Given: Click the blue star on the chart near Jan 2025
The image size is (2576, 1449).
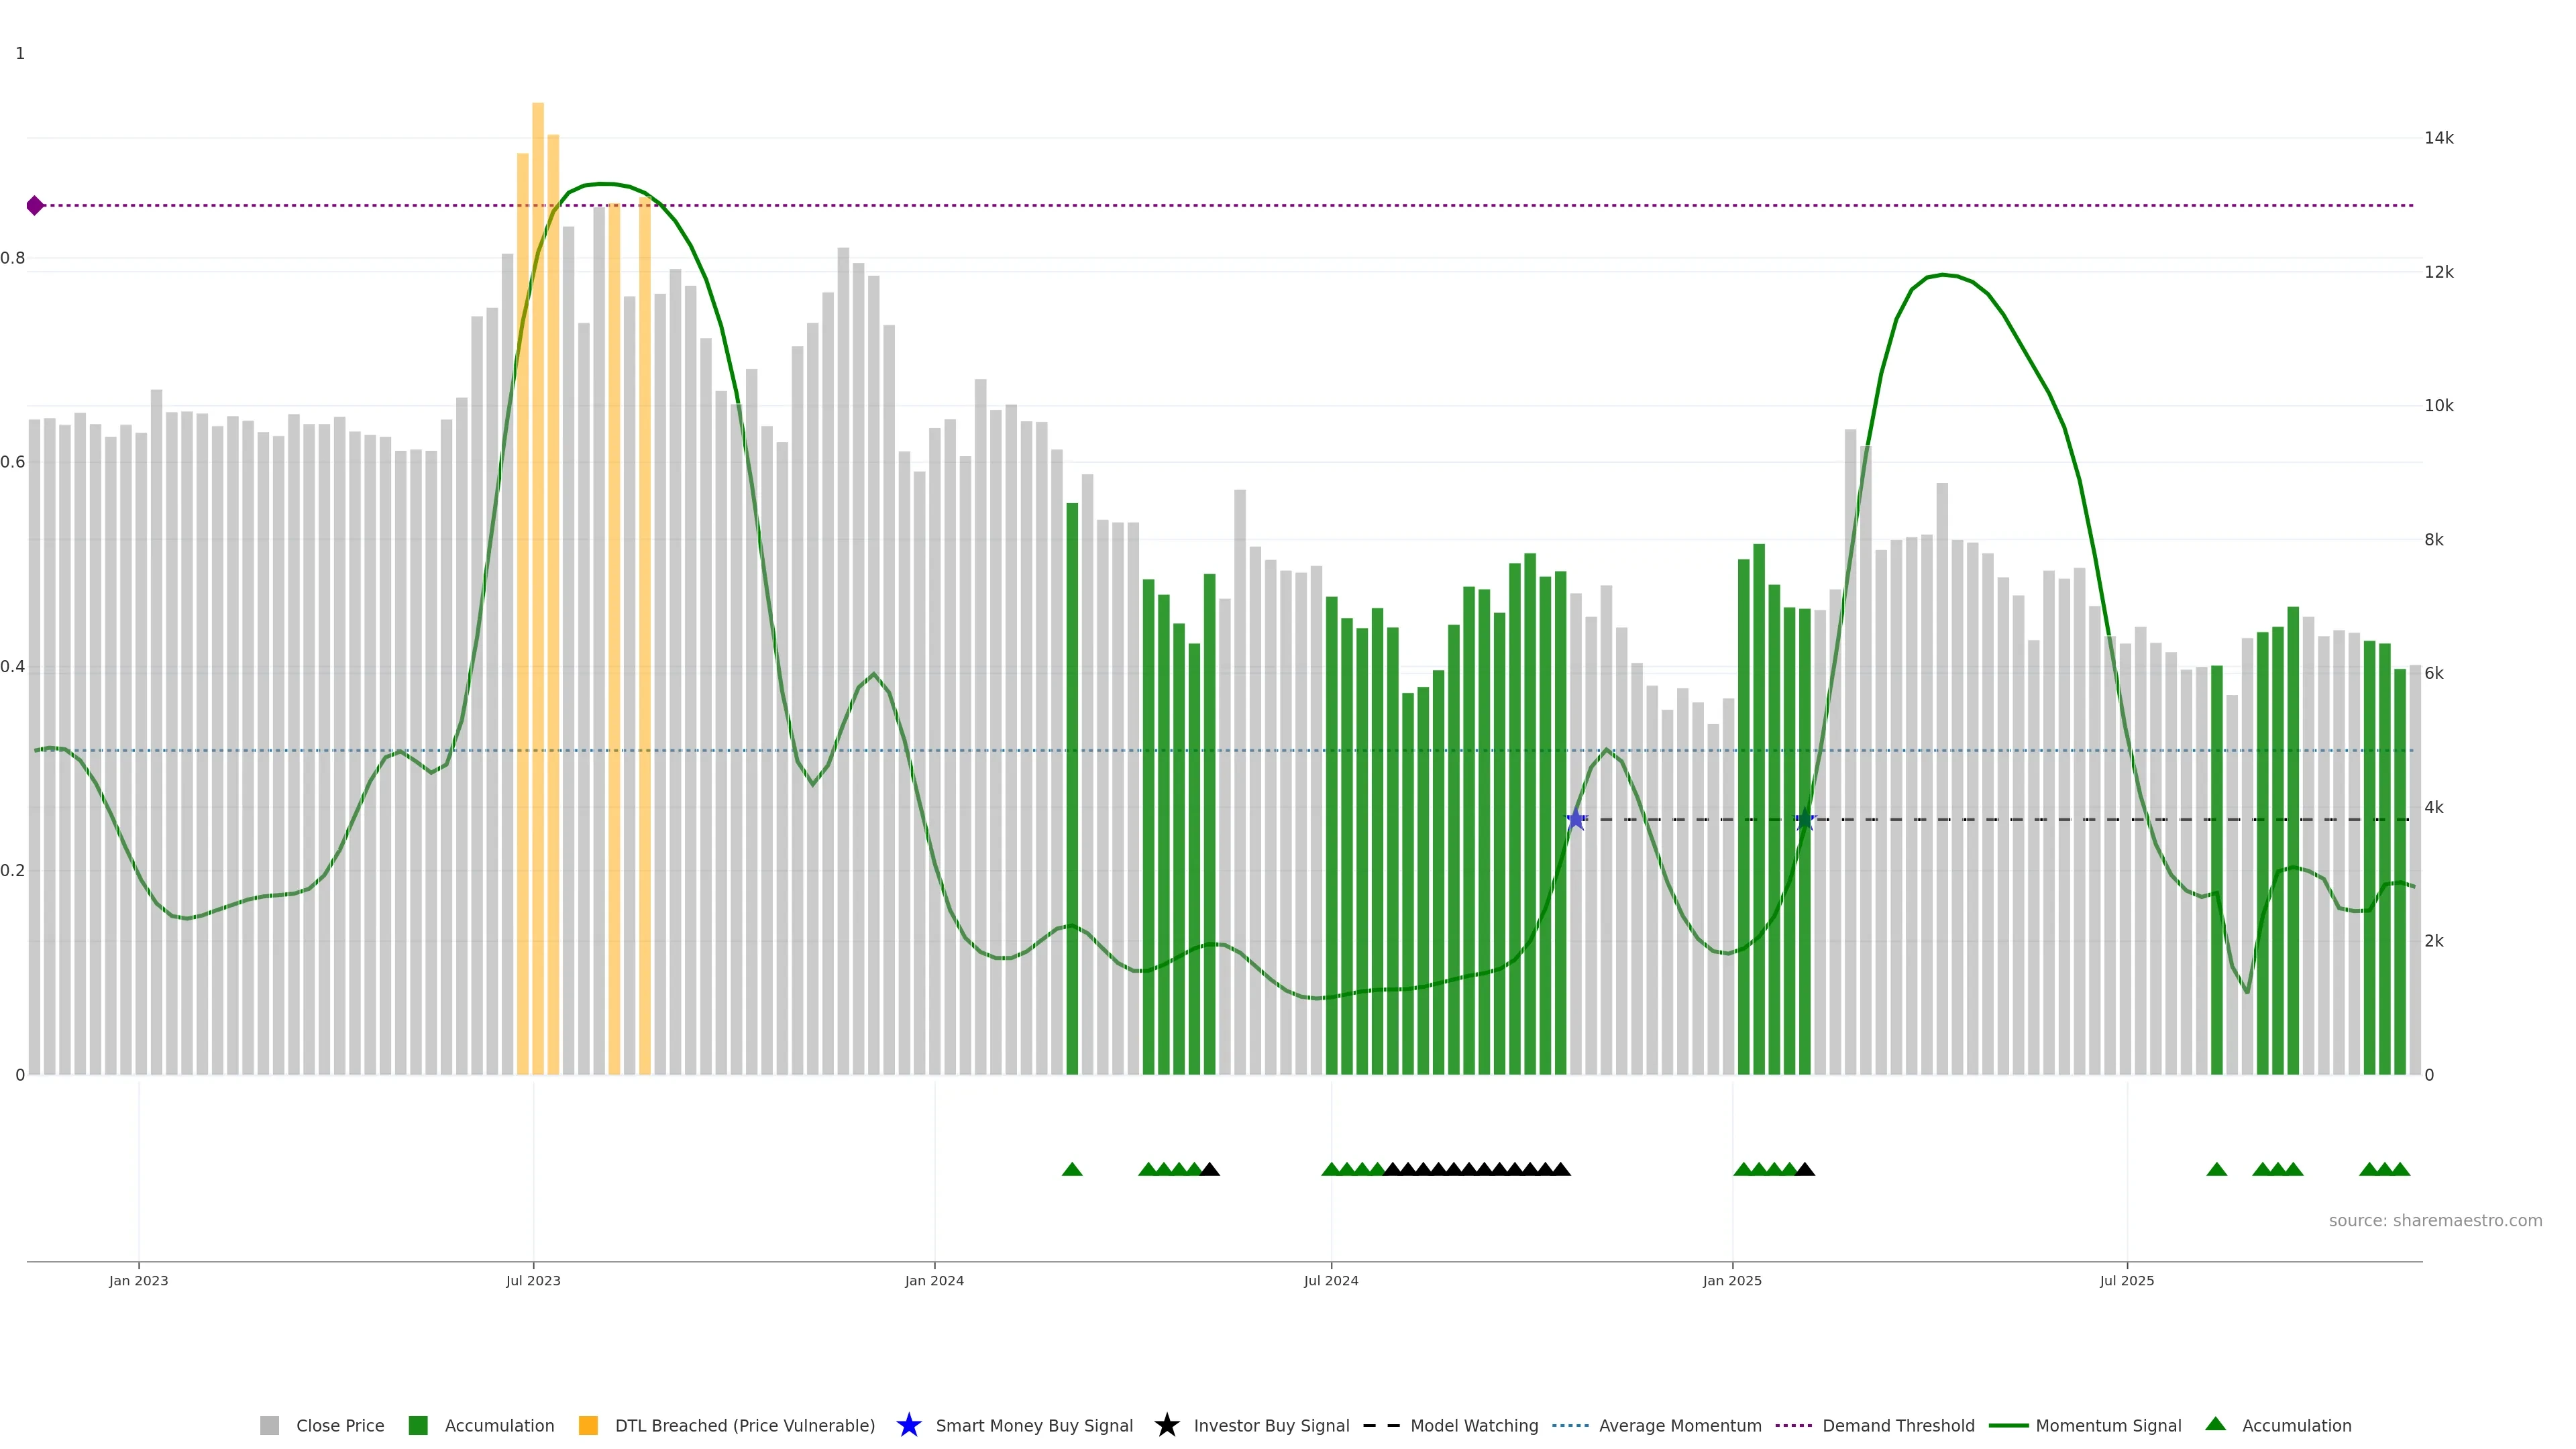Looking at the screenshot, I should tap(1805, 820).
